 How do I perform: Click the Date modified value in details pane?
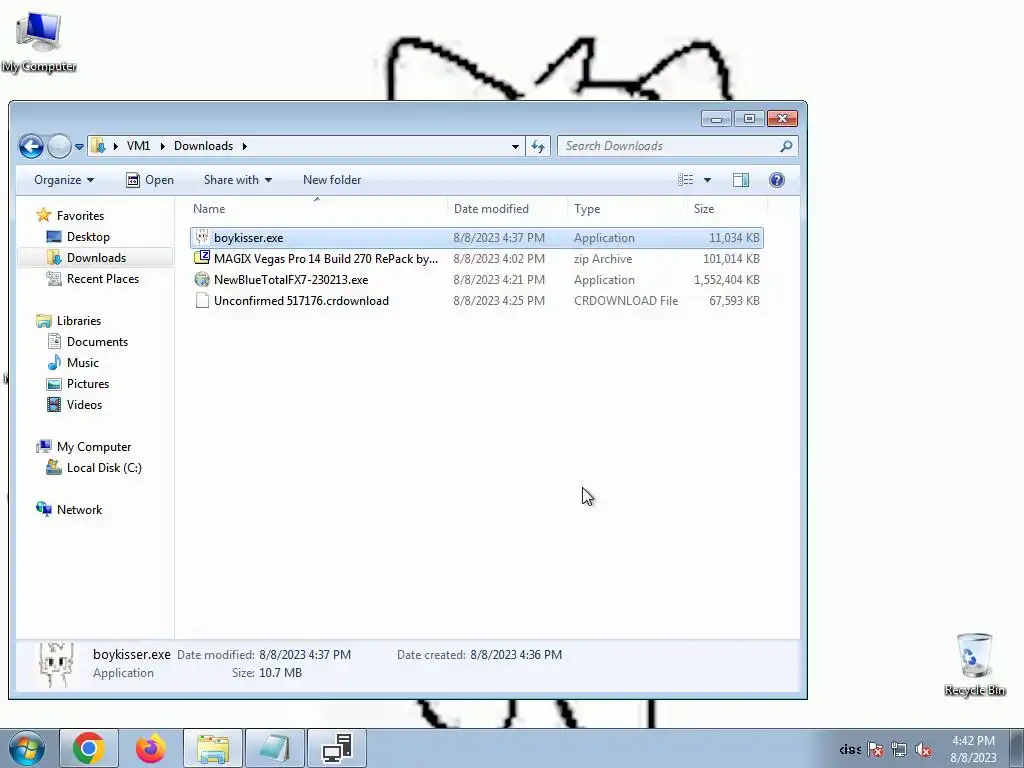point(305,654)
